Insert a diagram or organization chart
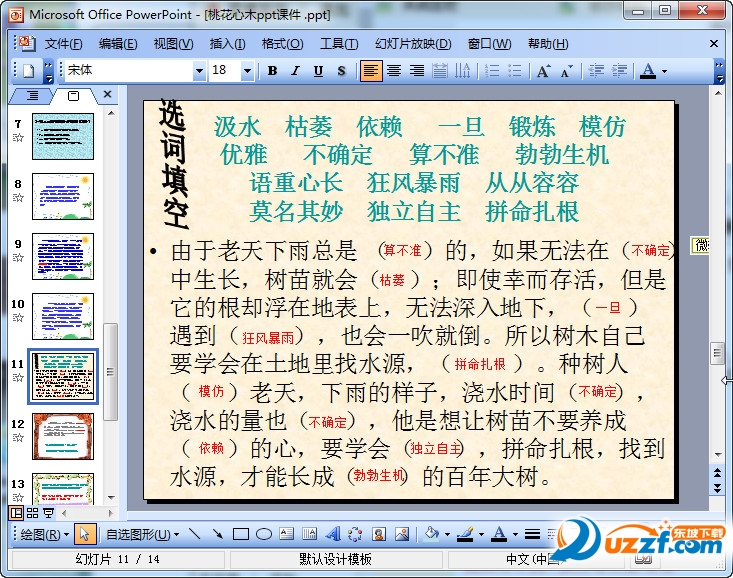The width and height of the screenshot is (733, 578). [355, 534]
